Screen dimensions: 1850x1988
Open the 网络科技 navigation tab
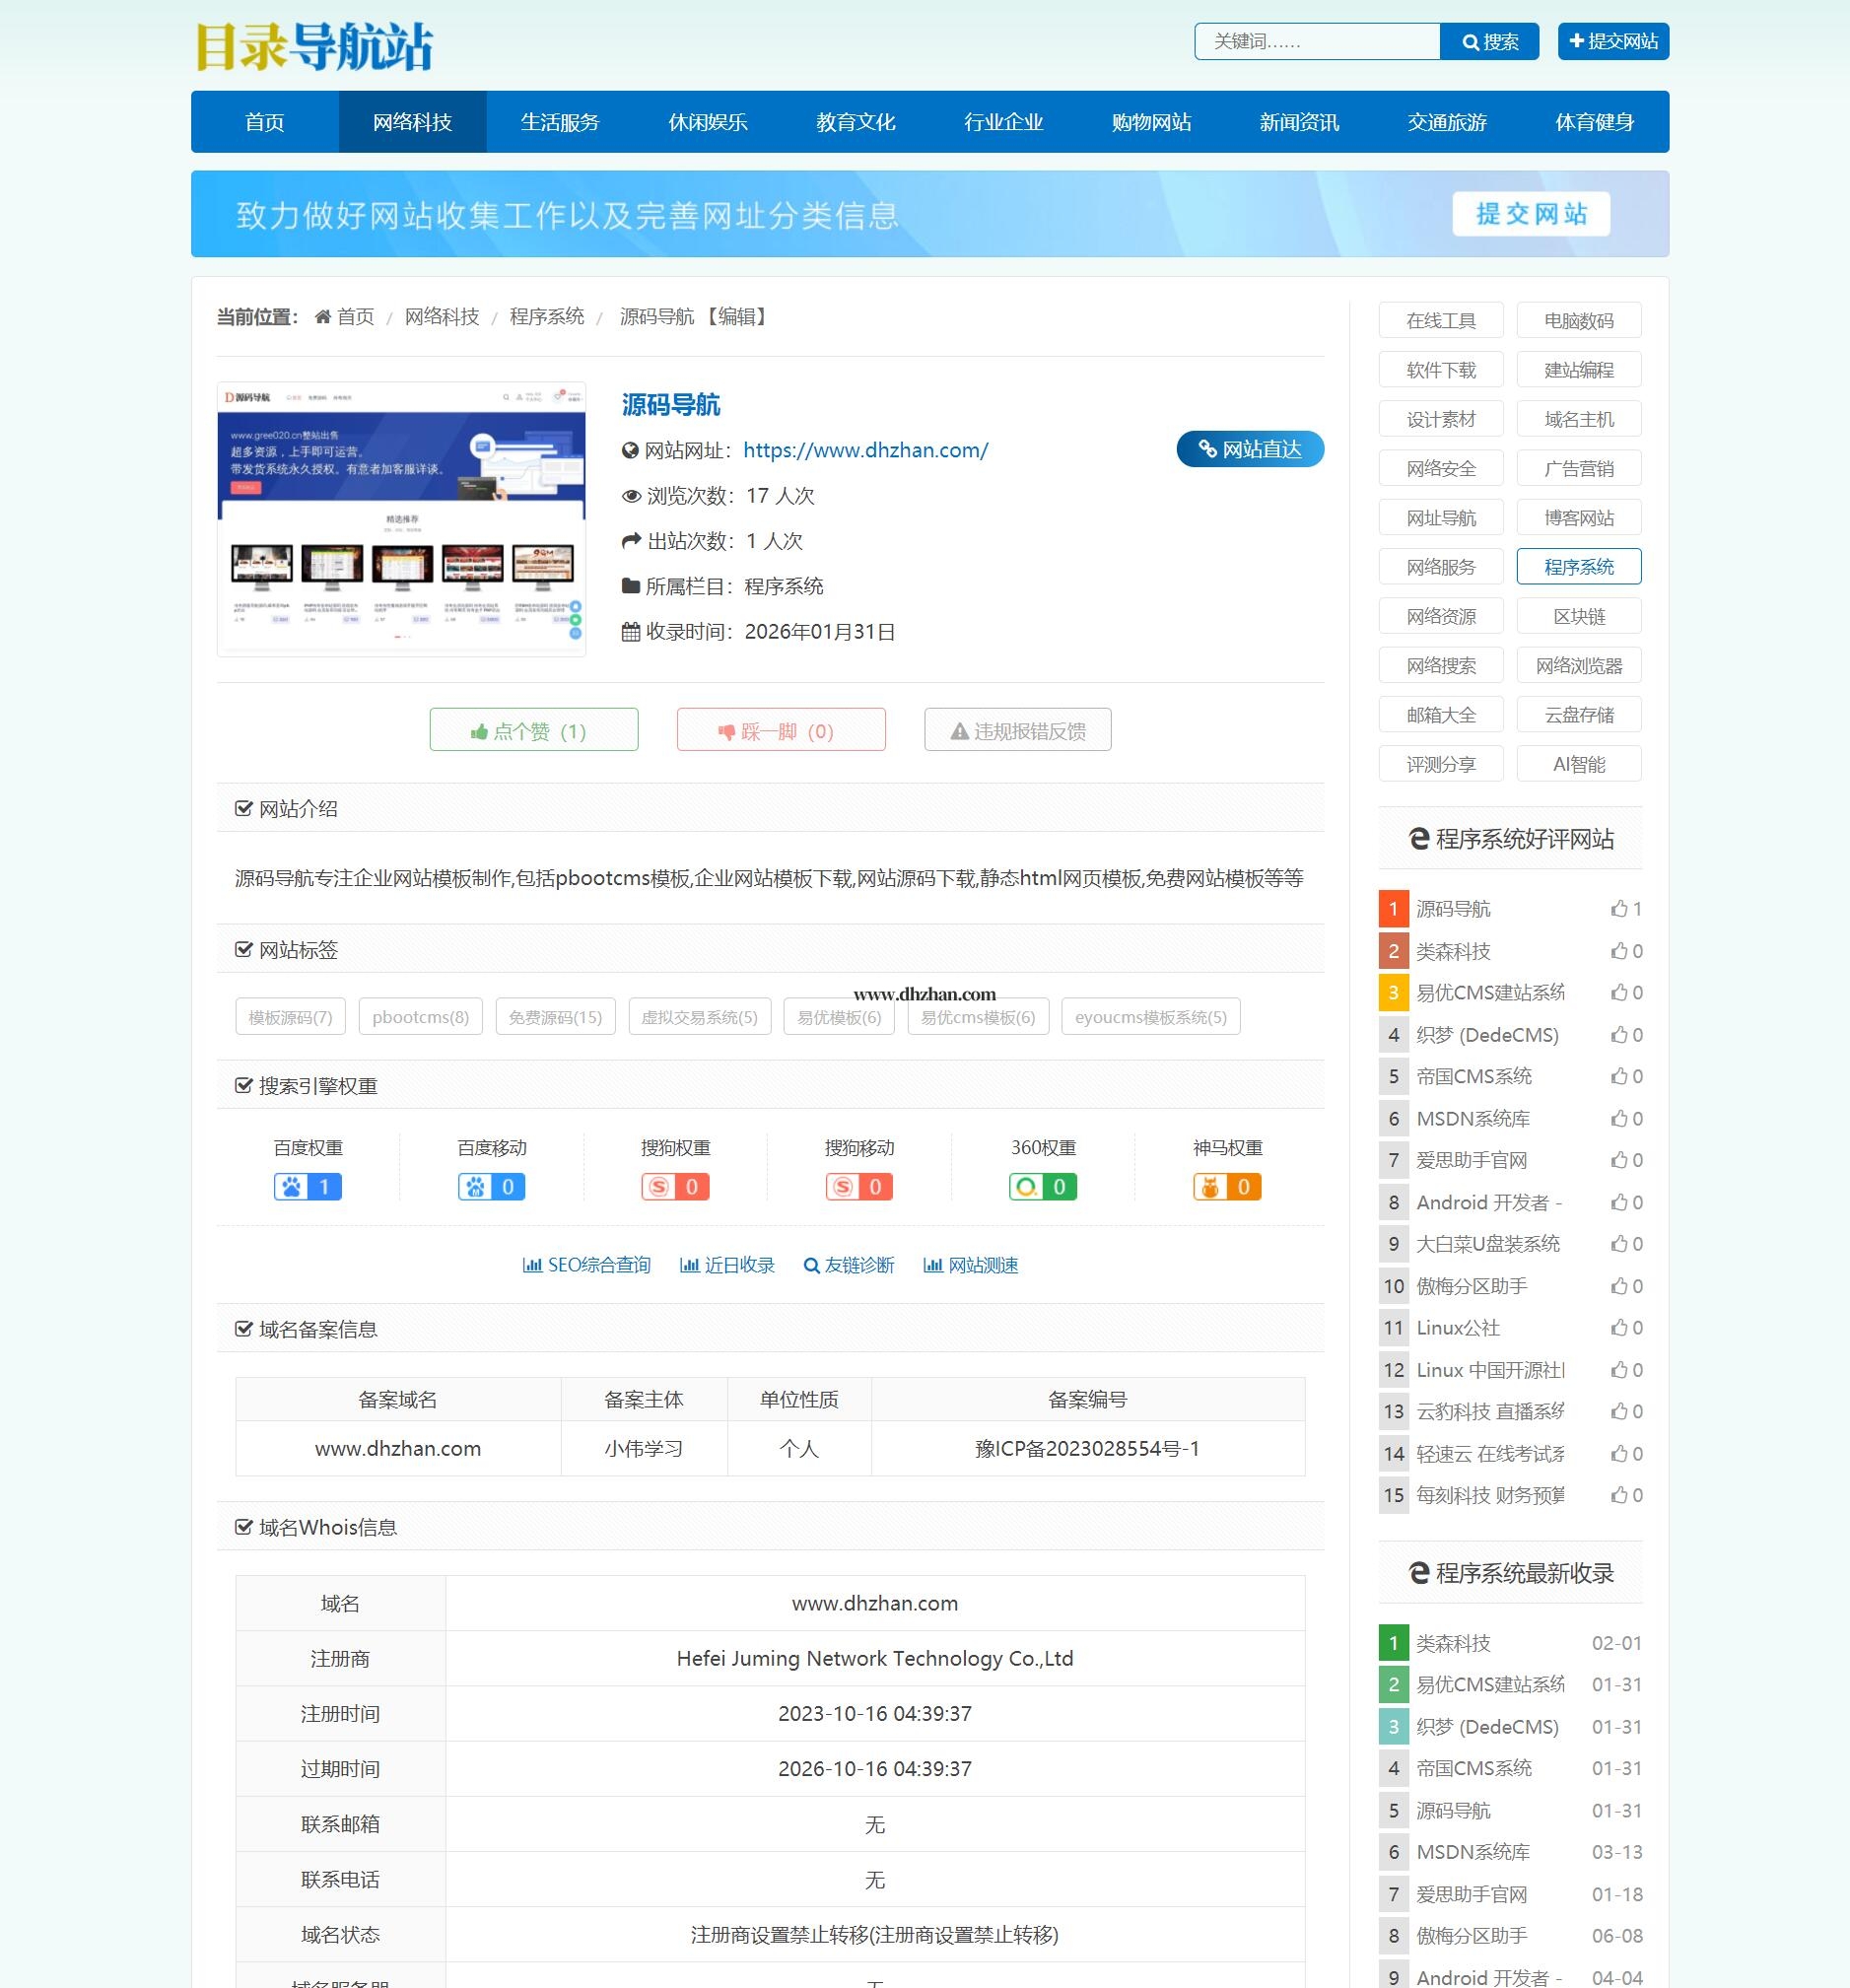(x=412, y=122)
